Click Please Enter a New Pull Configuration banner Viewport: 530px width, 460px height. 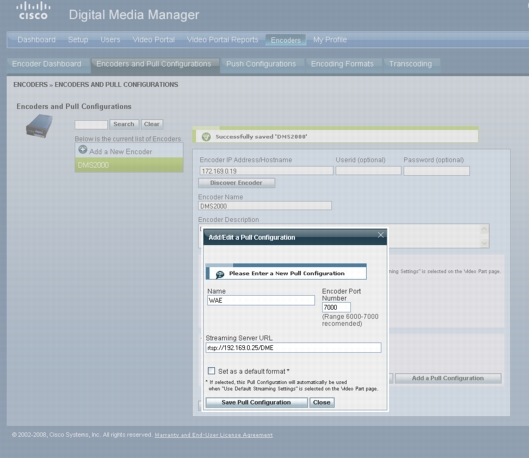pyautogui.click(x=286, y=273)
